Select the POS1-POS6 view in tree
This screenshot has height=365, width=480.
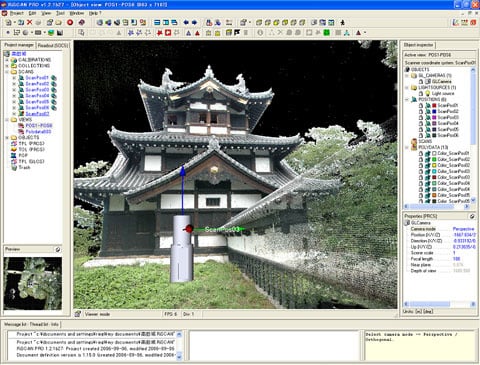click(39, 126)
